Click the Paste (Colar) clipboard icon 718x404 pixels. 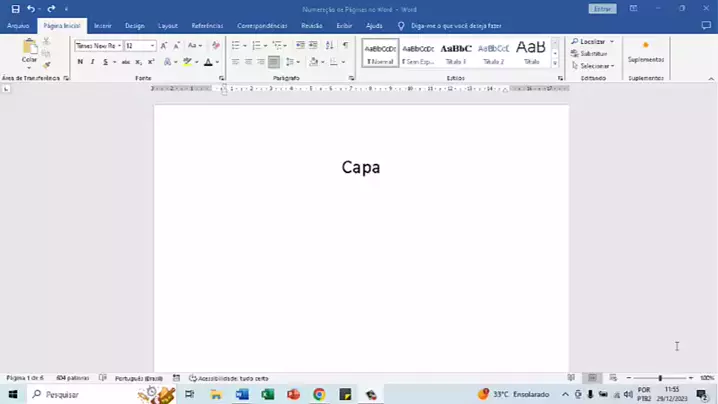click(29, 48)
